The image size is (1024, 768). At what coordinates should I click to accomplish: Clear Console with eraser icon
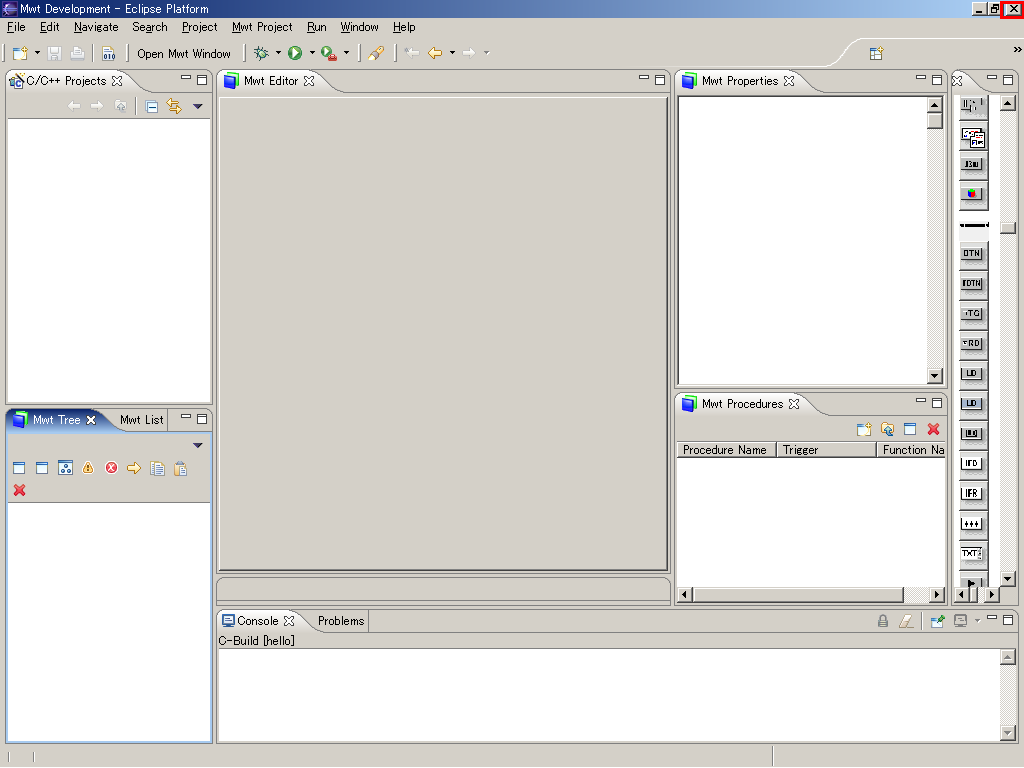click(906, 621)
